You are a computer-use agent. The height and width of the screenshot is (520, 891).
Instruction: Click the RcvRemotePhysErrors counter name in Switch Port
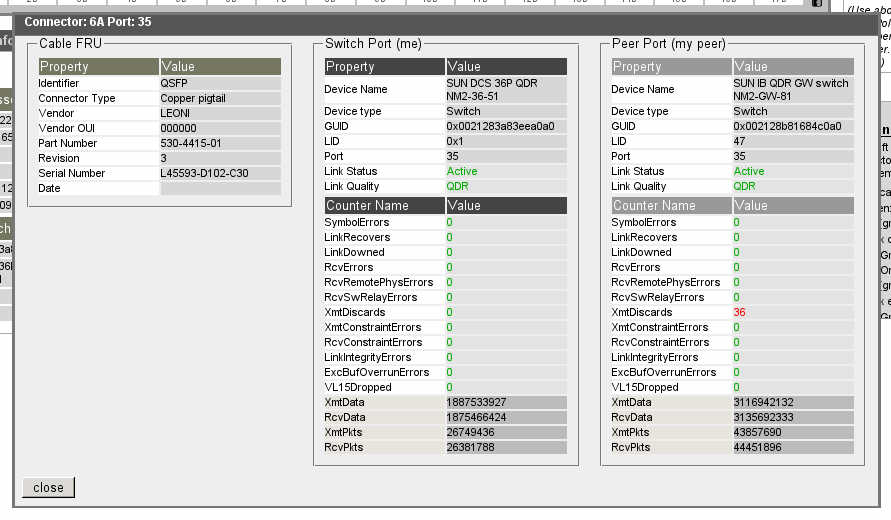click(379, 282)
